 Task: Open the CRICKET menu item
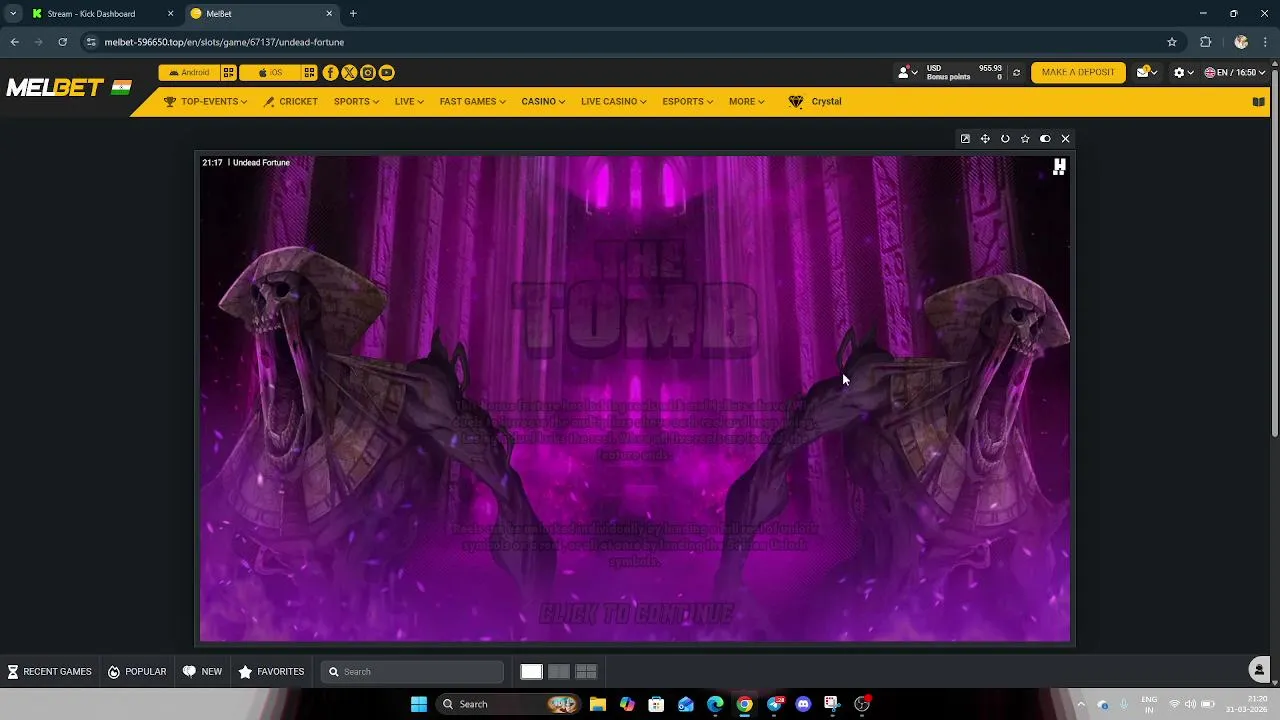[291, 101]
